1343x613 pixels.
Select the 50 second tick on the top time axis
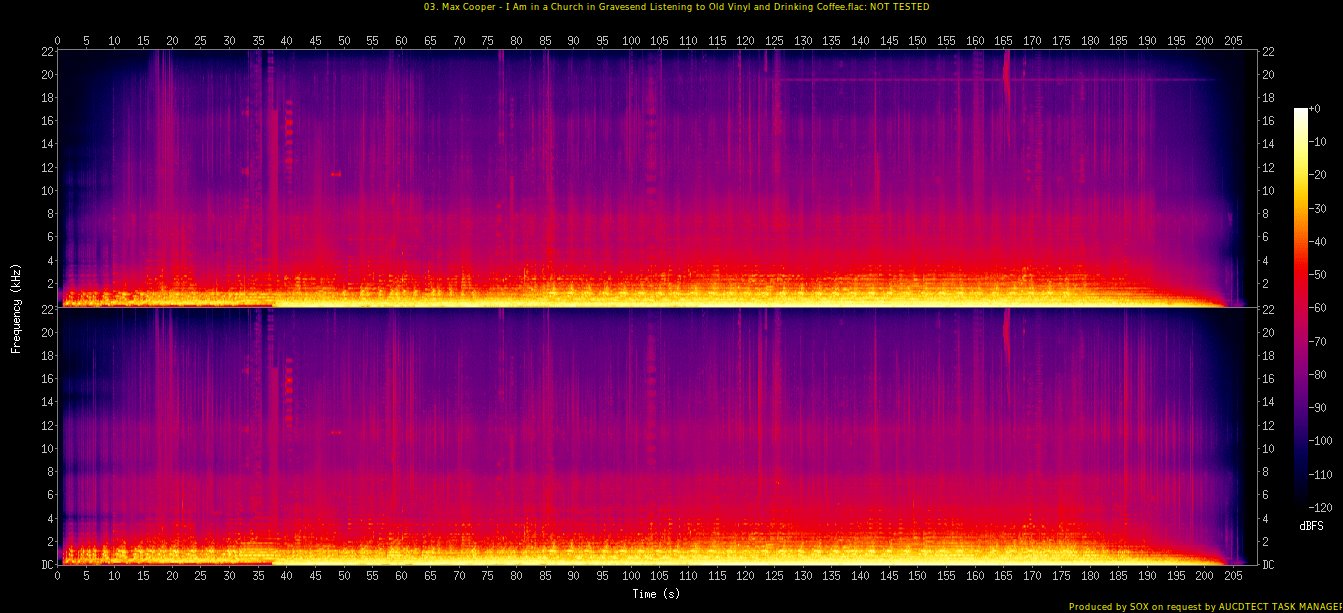click(344, 40)
